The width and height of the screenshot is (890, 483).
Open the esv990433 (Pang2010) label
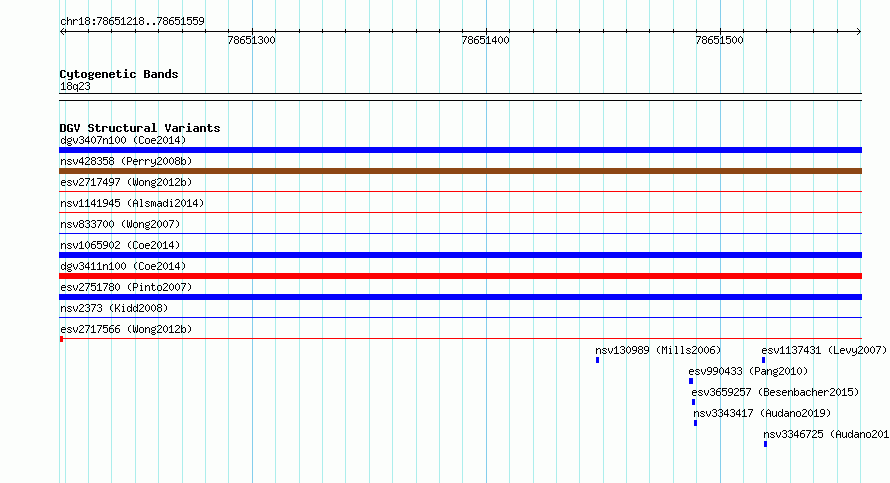(748, 371)
